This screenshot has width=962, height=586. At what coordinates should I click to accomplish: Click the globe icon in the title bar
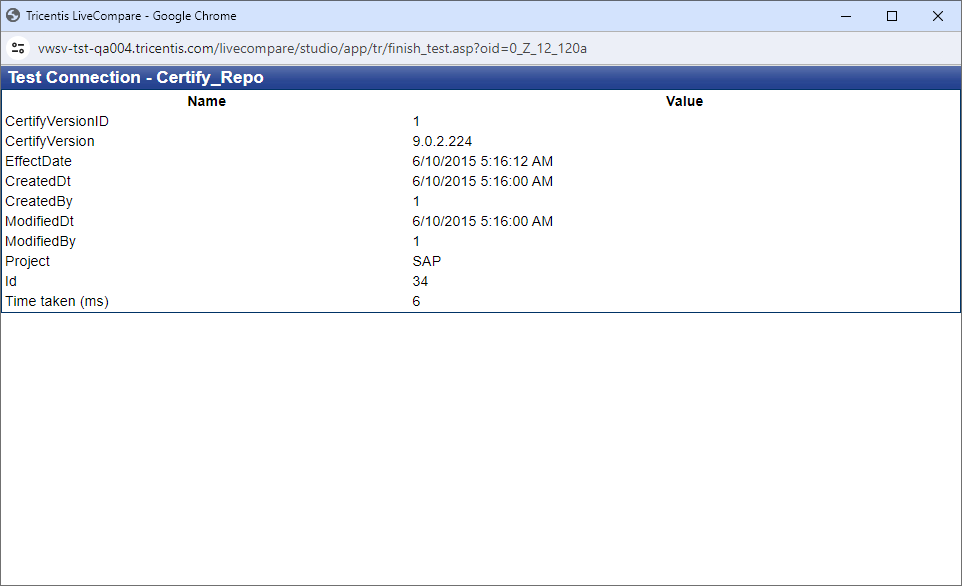(x=13, y=15)
